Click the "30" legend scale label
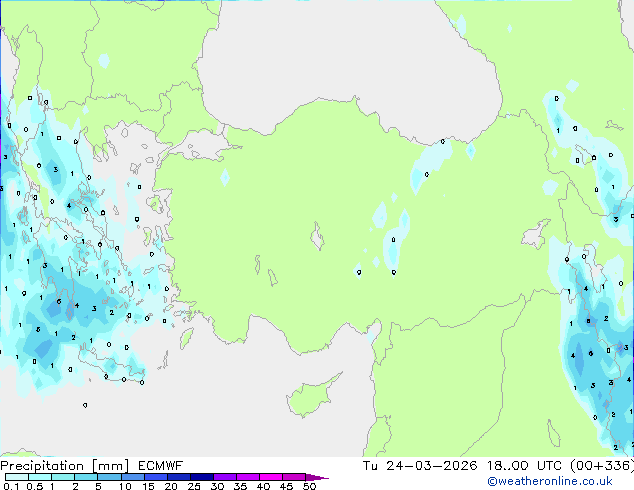This screenshot has width=634, height=490. (217, 486)
